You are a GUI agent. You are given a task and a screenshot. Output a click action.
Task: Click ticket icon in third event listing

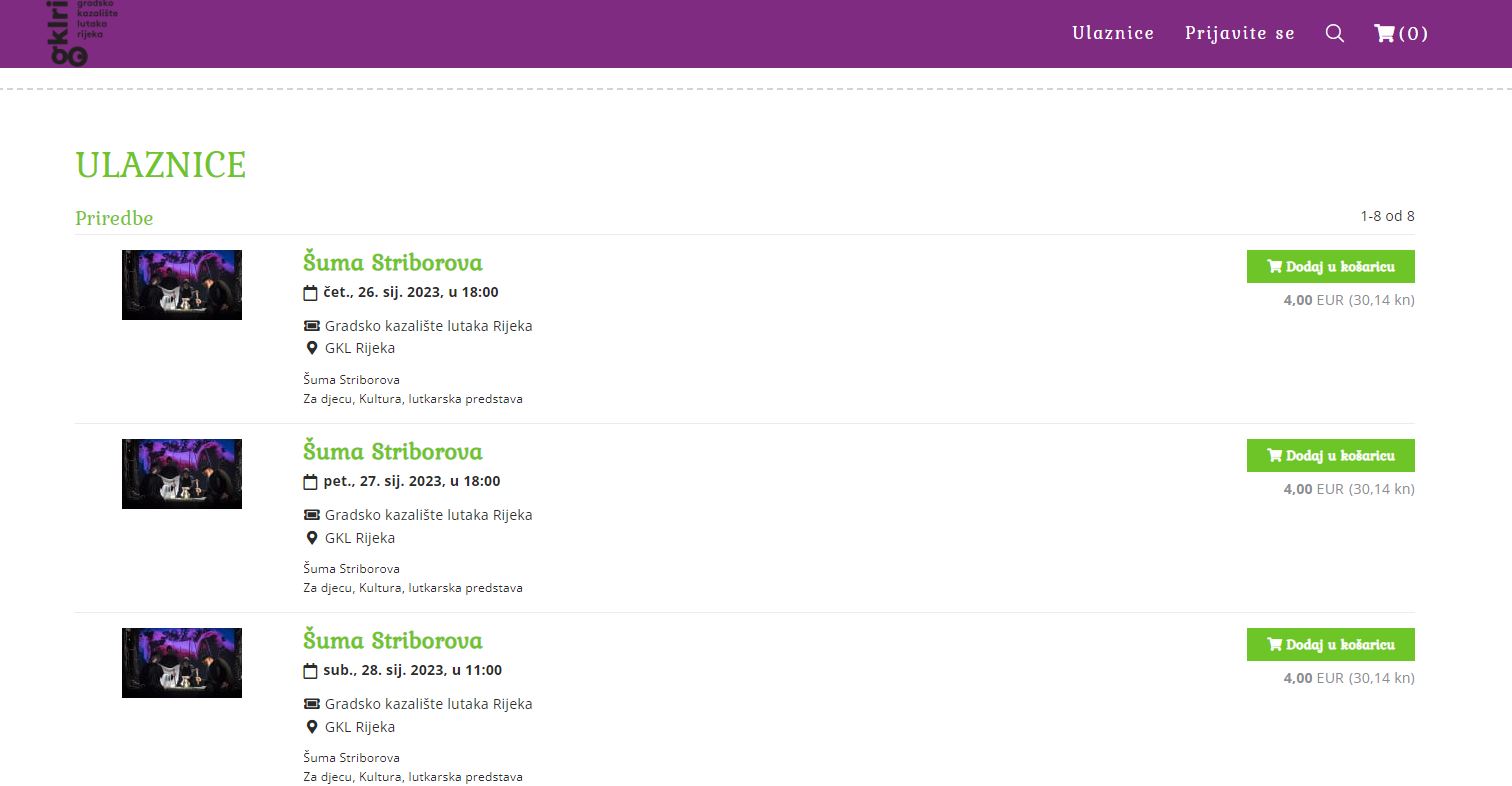[311, 704]
